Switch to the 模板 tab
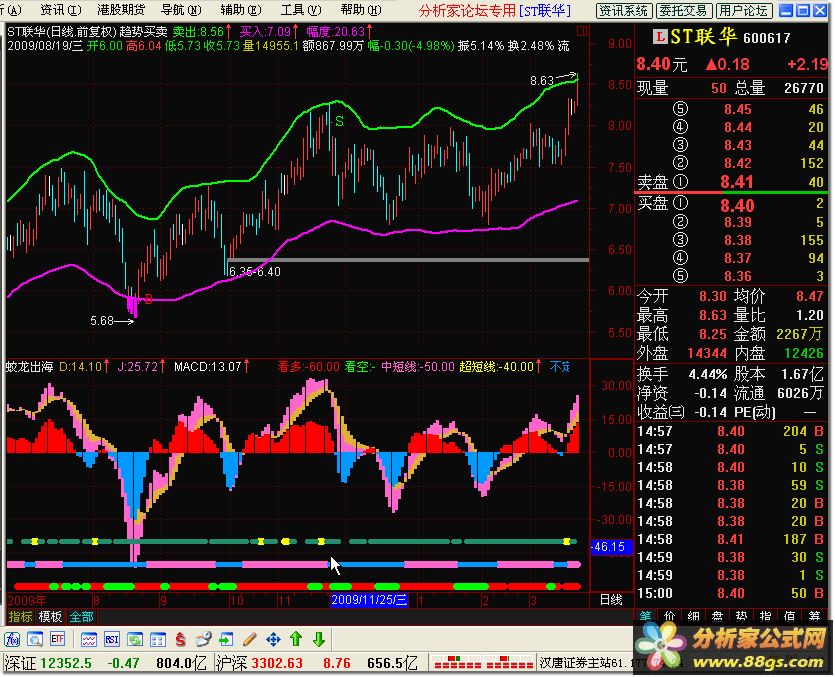 click(x=51, y=617)
